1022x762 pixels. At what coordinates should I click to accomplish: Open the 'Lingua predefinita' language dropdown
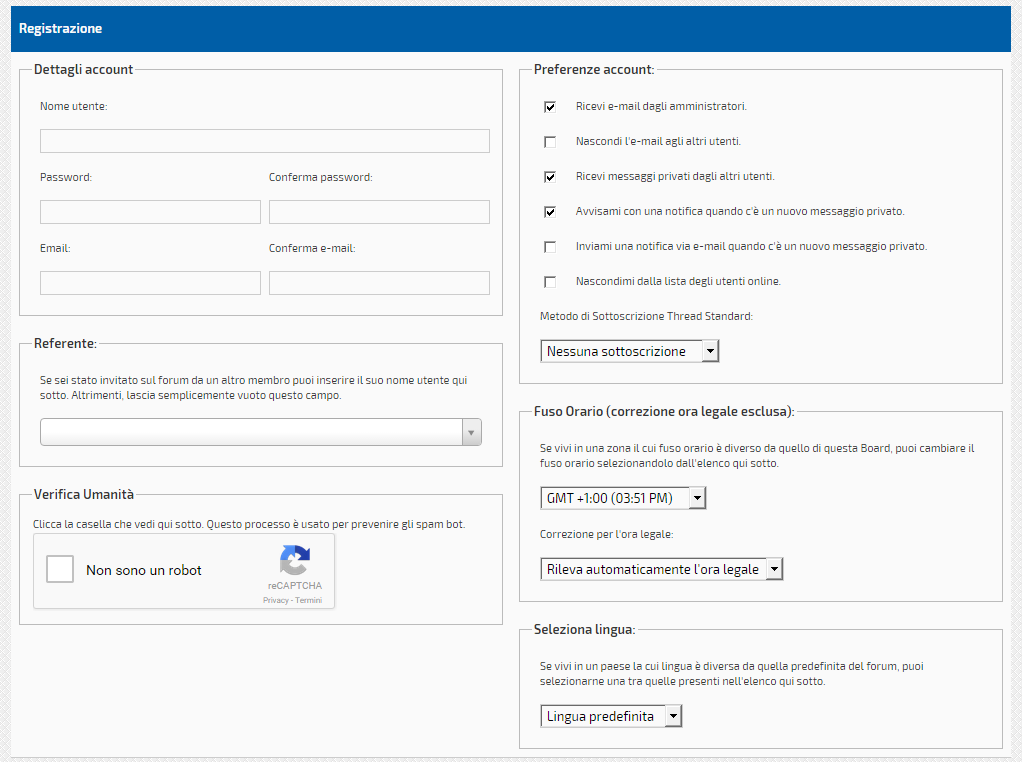coord(611,716)
